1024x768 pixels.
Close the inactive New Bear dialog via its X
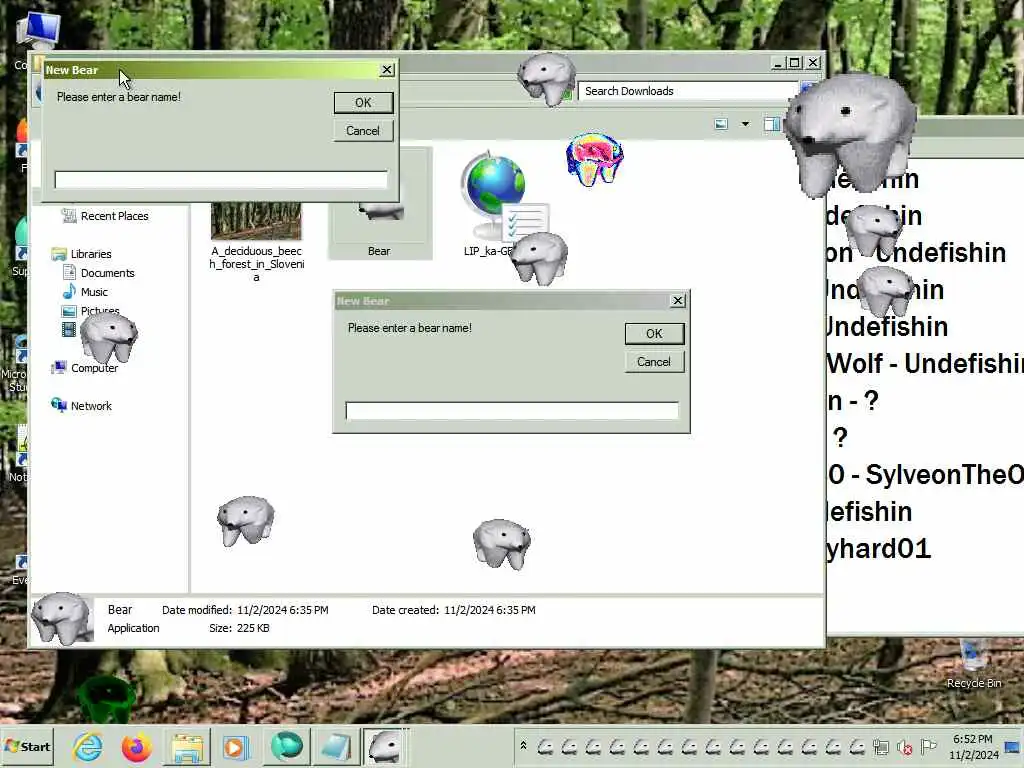[x=678, y=300]
